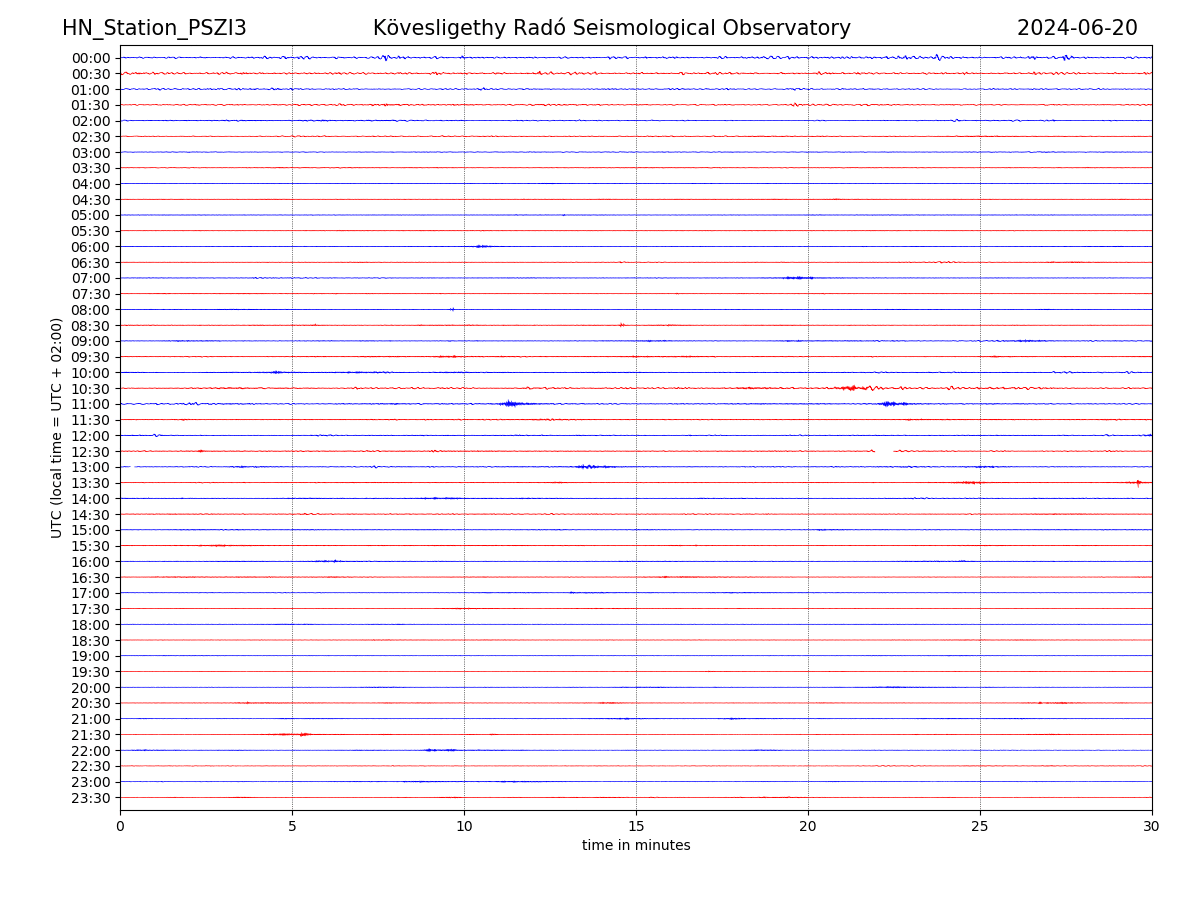This screenshot has width=1200, height=900.
Task: Click the Kövesligethy Radó Seismological Observatory heading
Action: (x=611, y=28)
